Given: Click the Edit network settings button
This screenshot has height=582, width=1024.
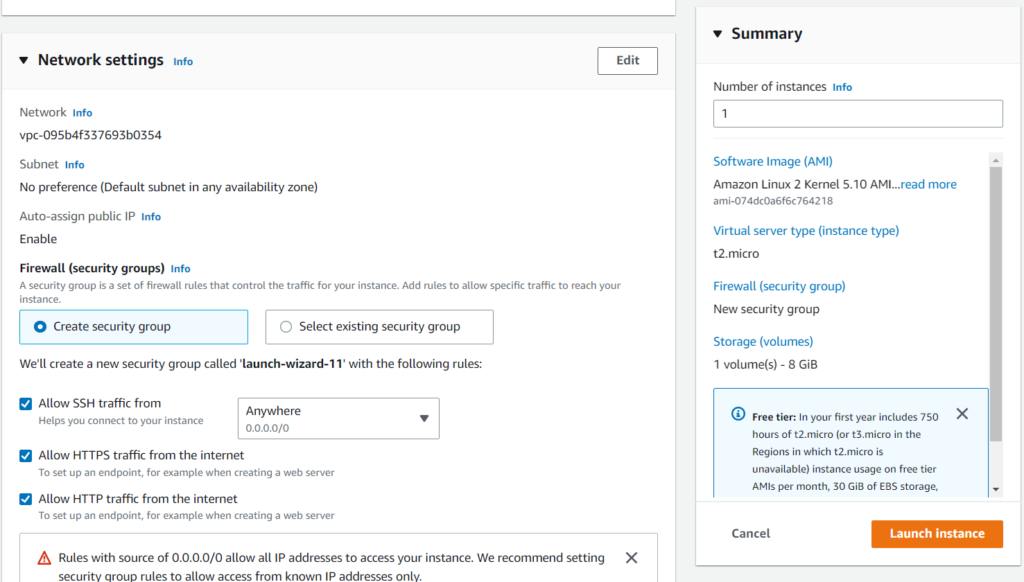Looking at the screenshot, I should (x=627, y=61).
